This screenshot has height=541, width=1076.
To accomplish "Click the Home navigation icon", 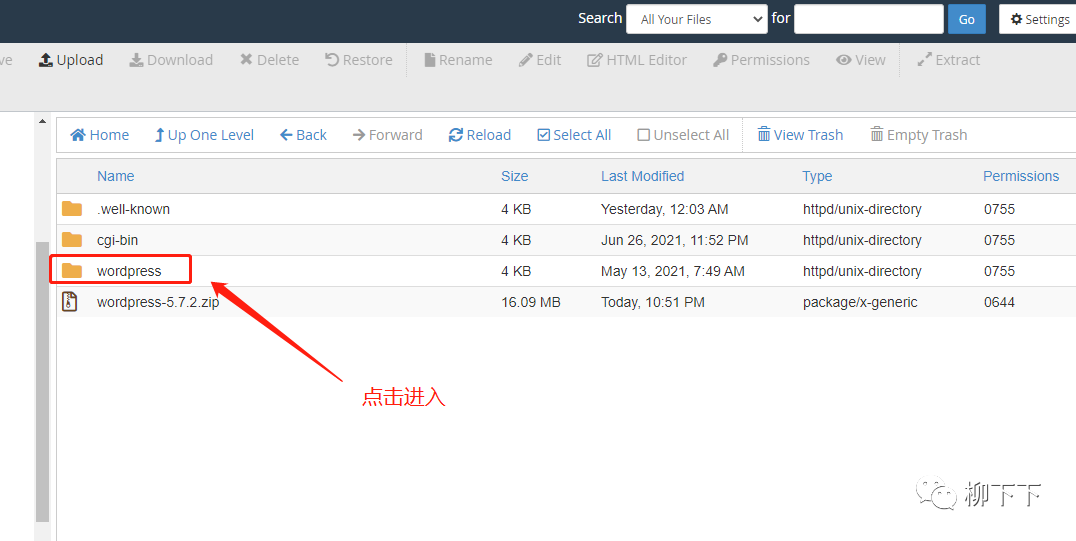I will [78, 135].
